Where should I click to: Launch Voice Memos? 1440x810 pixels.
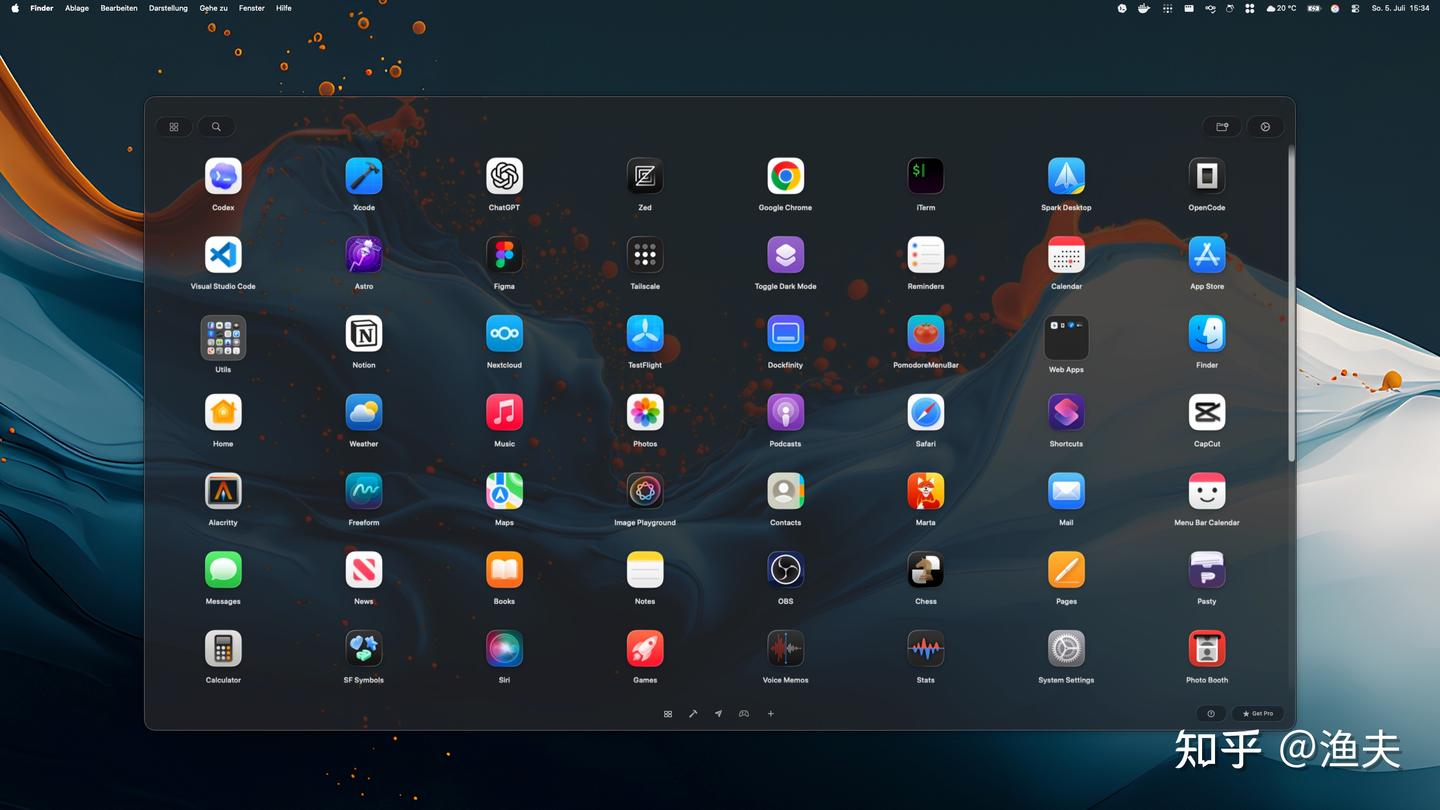pos(785,649)
